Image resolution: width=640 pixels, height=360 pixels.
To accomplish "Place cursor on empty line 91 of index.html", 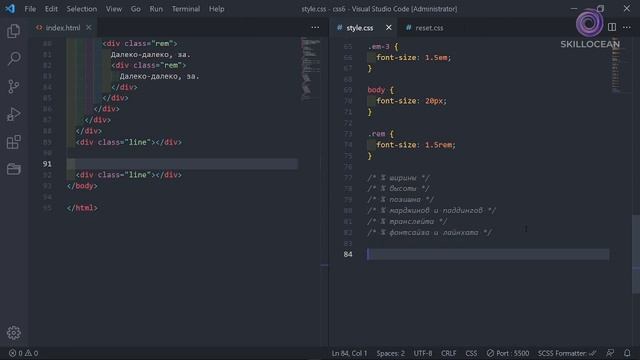I will pos(182,164).
